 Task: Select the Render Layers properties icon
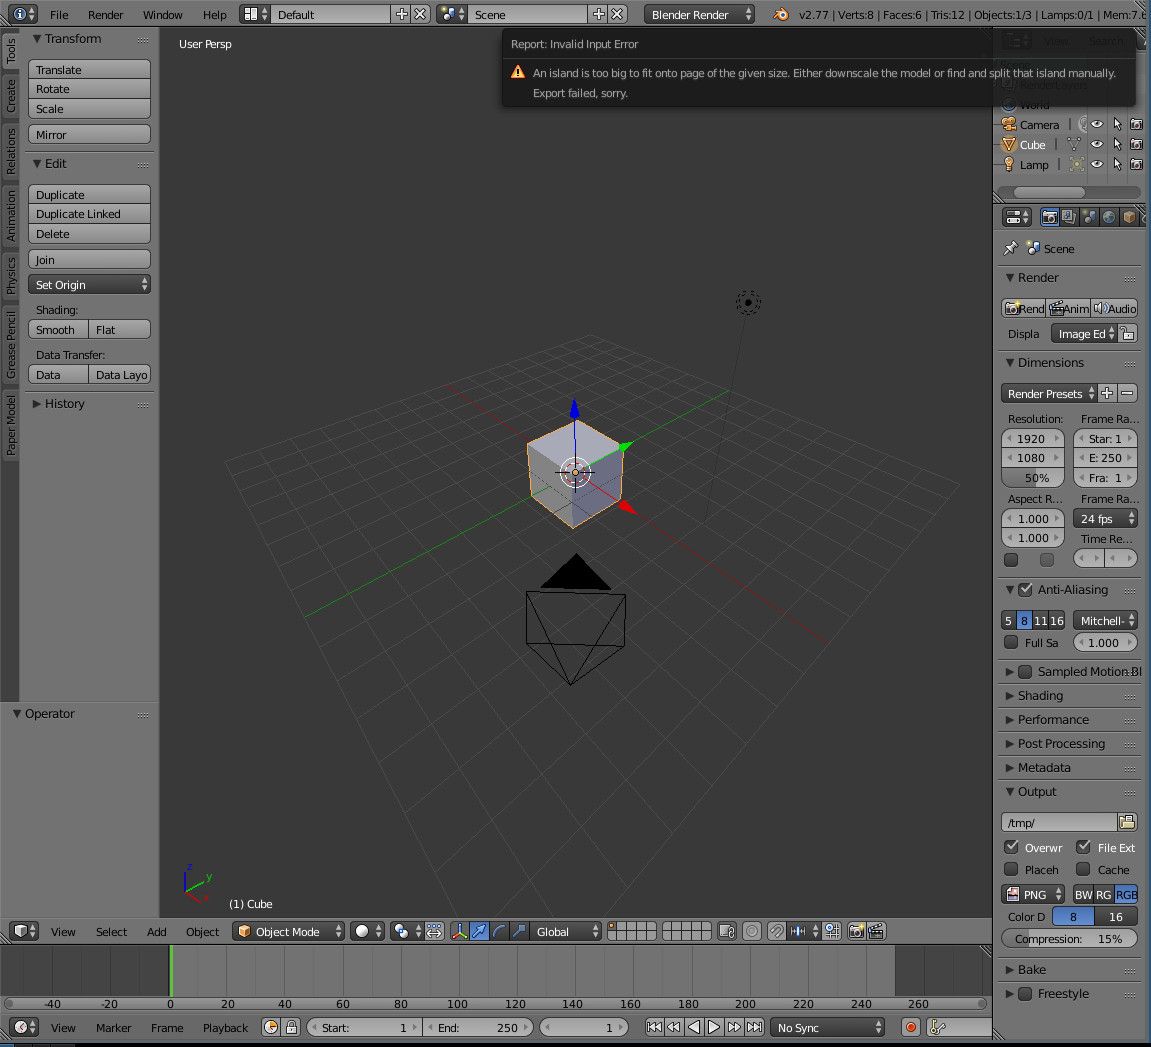pos(1068,216)
